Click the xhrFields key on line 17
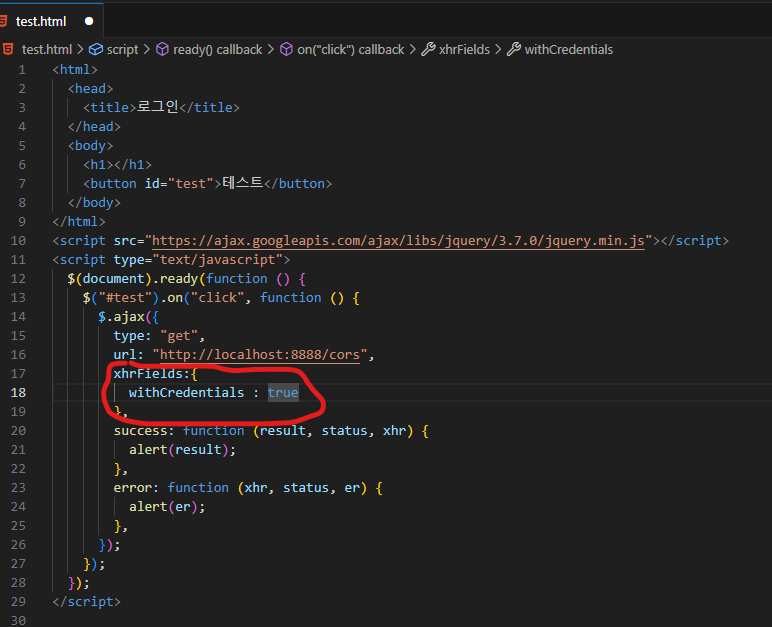Screen dimensions: 772x627 (148, 374)
